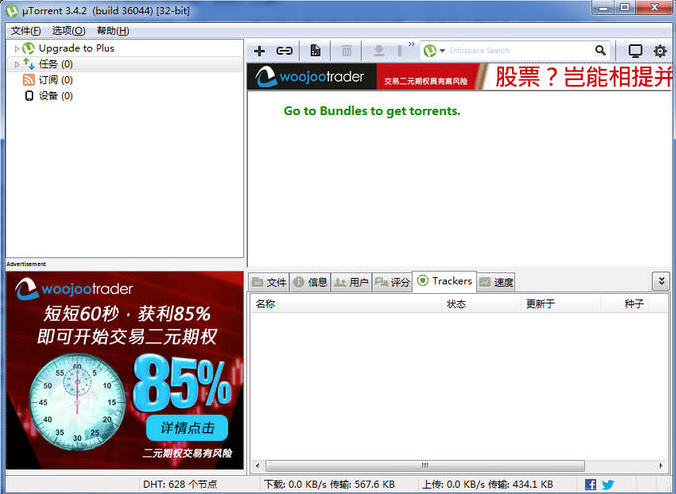Click the Remove Torrent trash icon

pyautogui.click(x=347, y=51)
